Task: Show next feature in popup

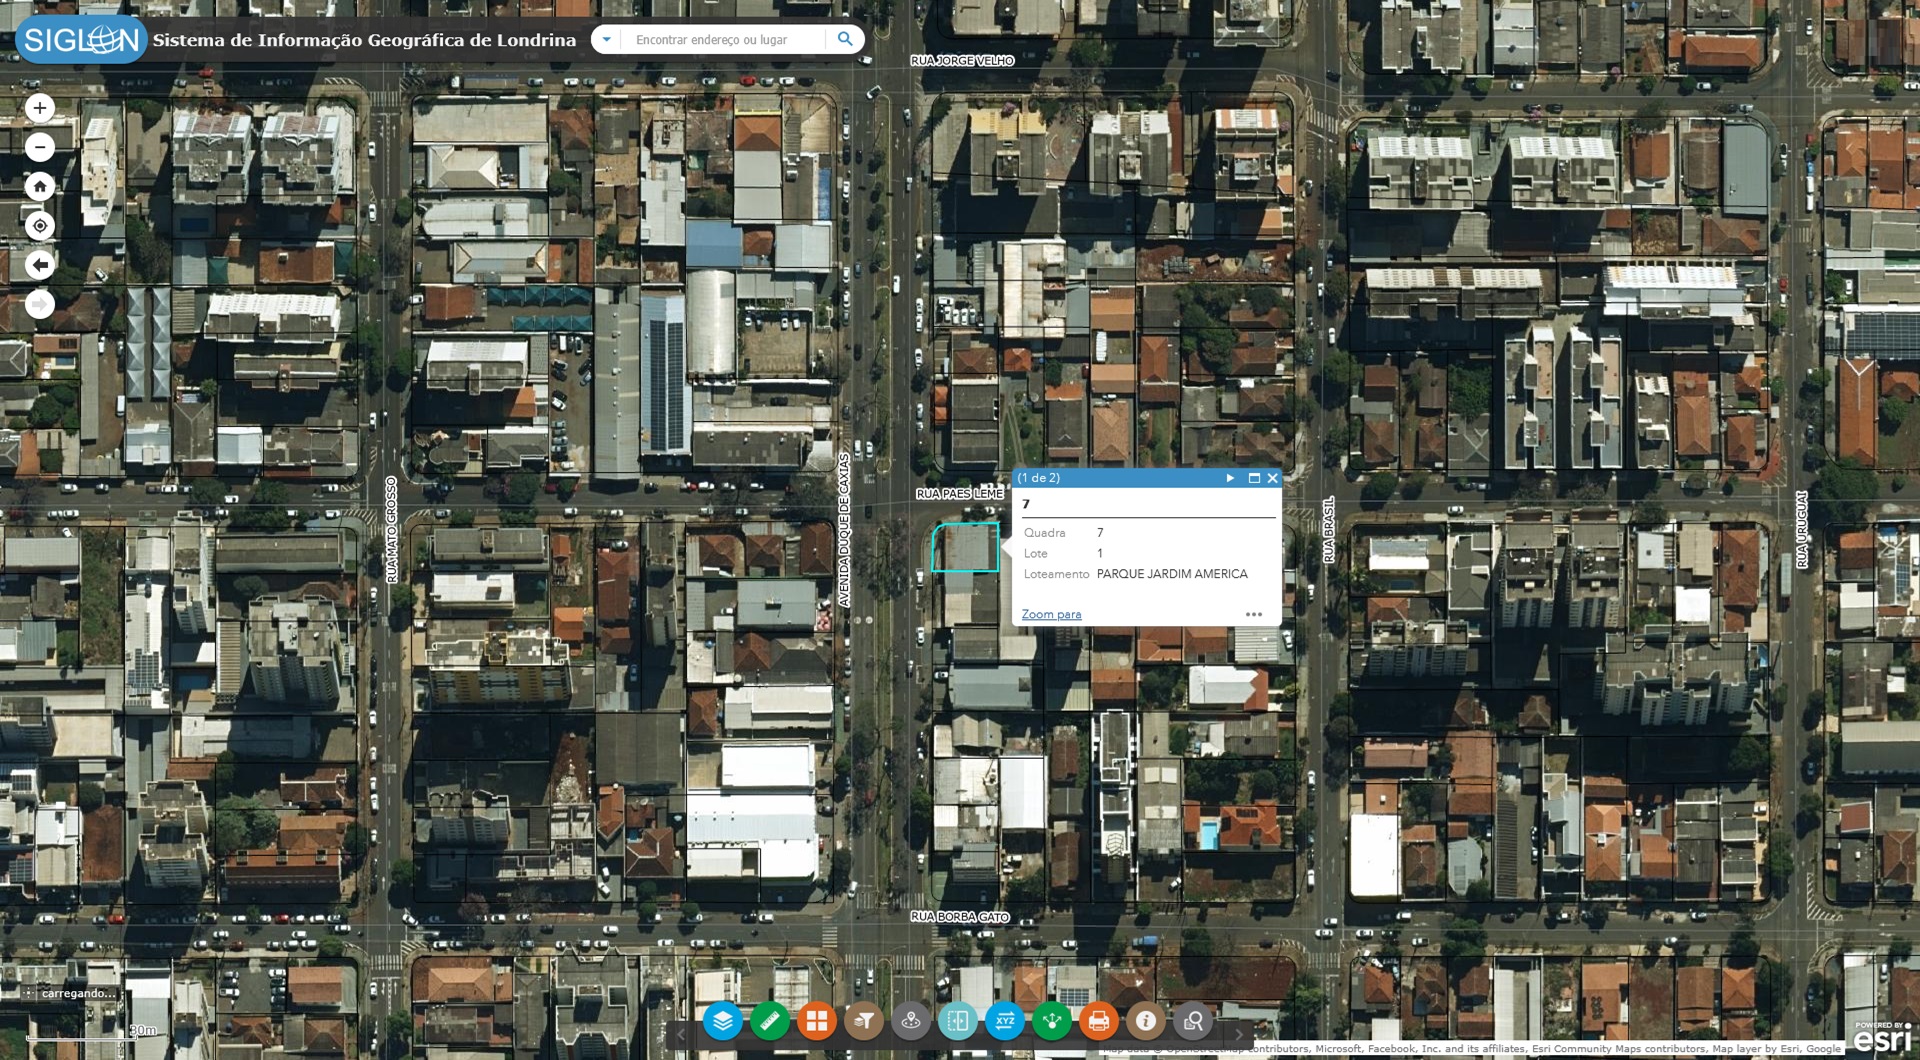Action: tap(1230, 478)
